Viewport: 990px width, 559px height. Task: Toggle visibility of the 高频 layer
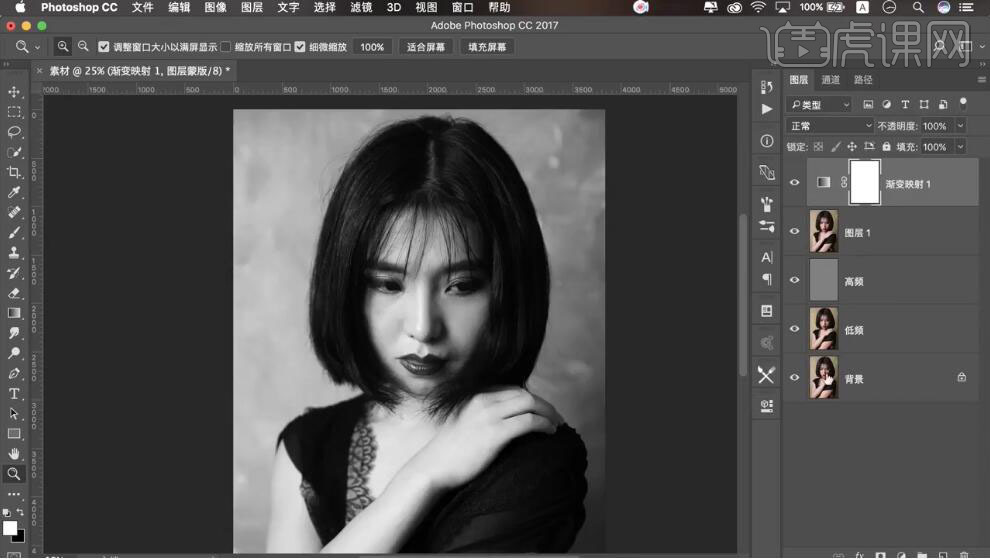click(795, 281)
